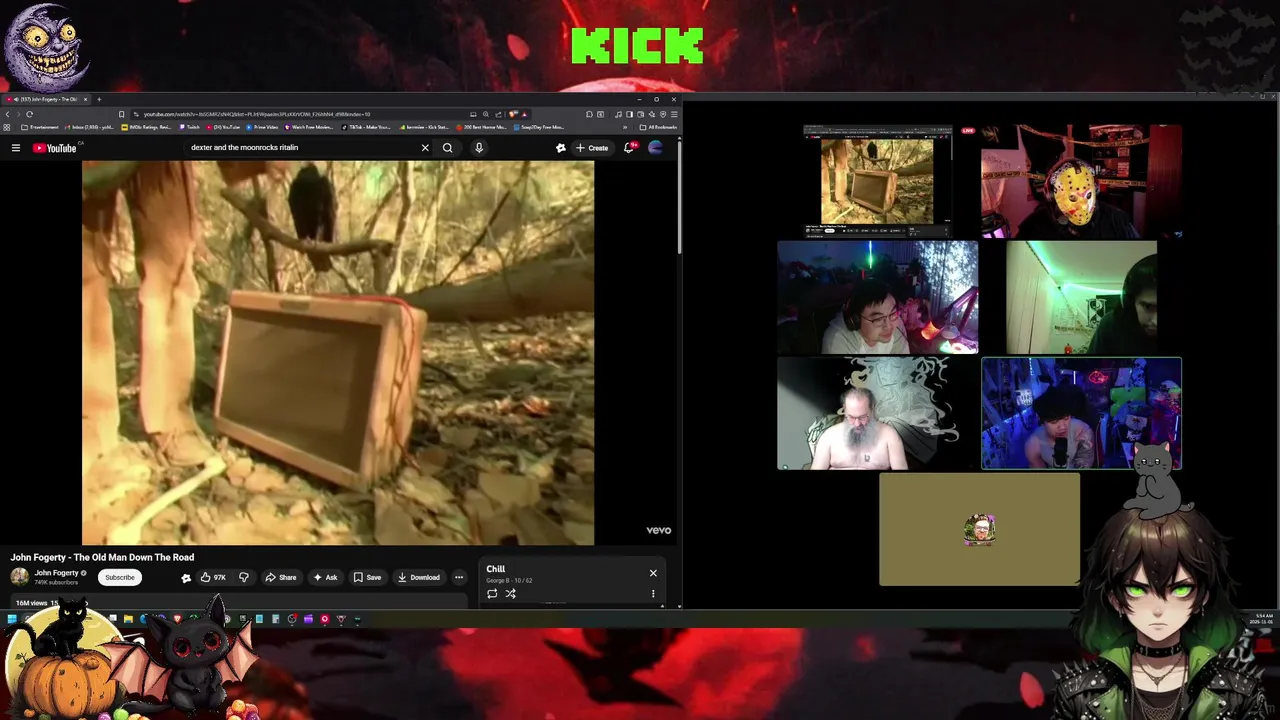Screen dimensions: 1280x720
Task: Click the Brave shields icon in address bar
Action: (x=514, y=114)
